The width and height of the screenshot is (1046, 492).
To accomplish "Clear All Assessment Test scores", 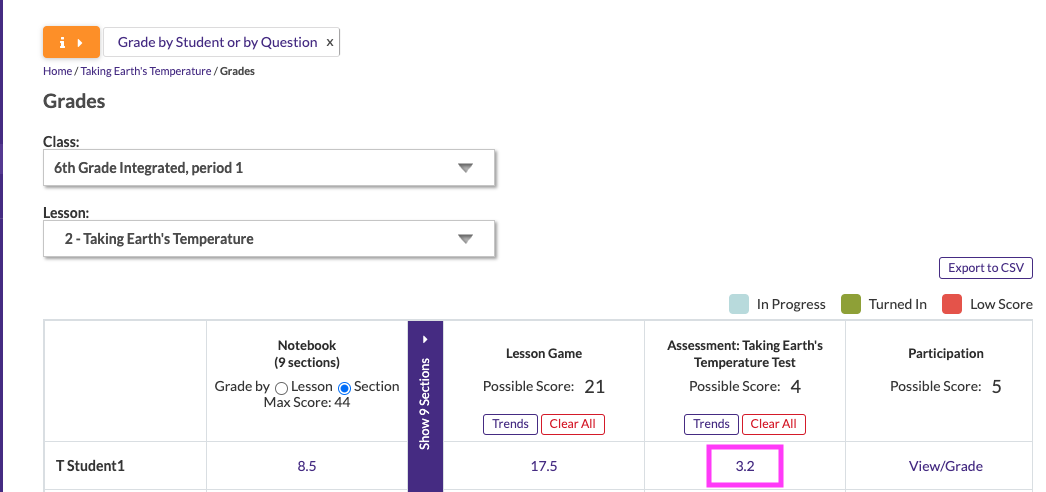I will click(x=773, y=424).
